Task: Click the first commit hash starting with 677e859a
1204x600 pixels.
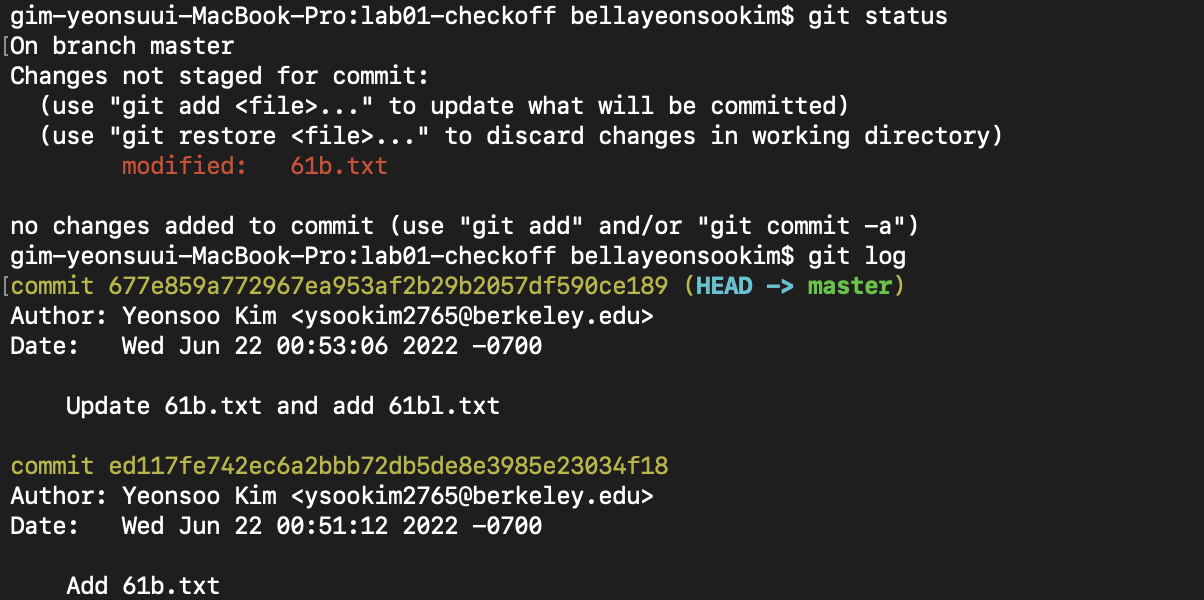Action: pyautogui.click(x=388, y=286)
